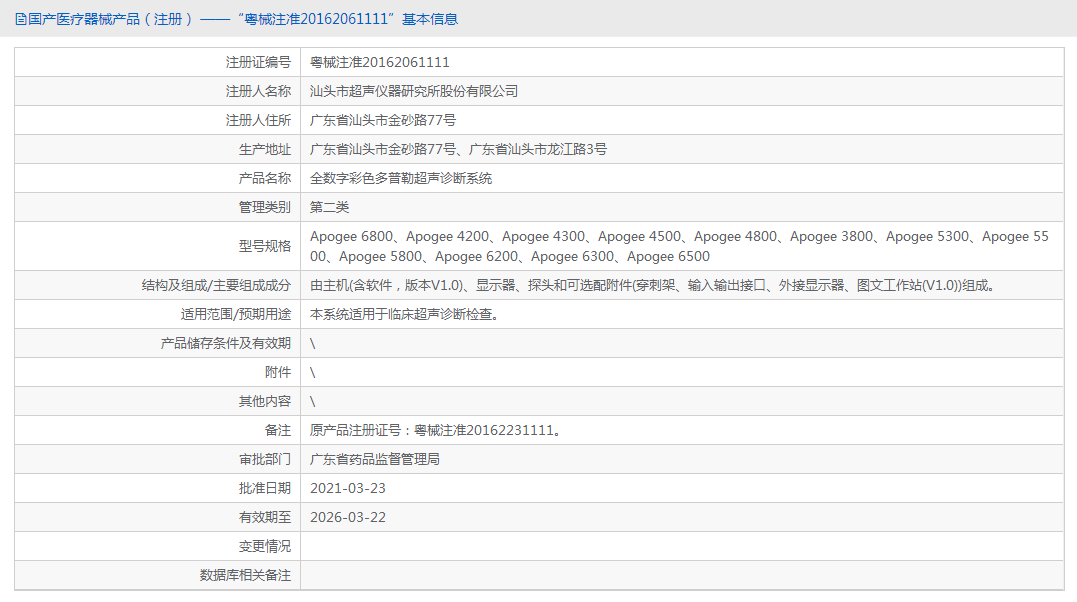Select approval date 2021-03-23
This screenshot has height=602, width=1077.
348,488
